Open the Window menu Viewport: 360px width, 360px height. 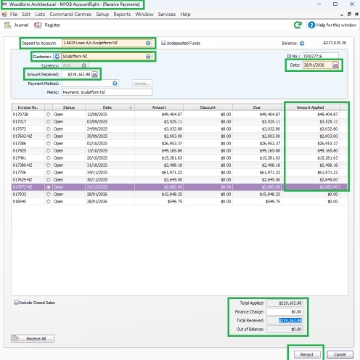pyautogui.click(x=144, y=14)
